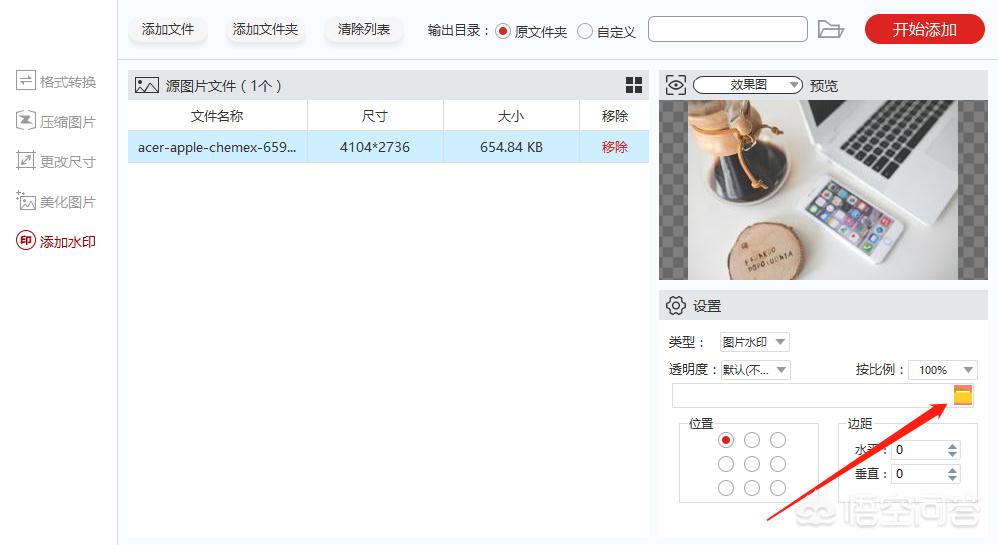The width and height of the screenshot is (998, 545).
Task: Start adding watermark with 开始添加
Action: 924,29
